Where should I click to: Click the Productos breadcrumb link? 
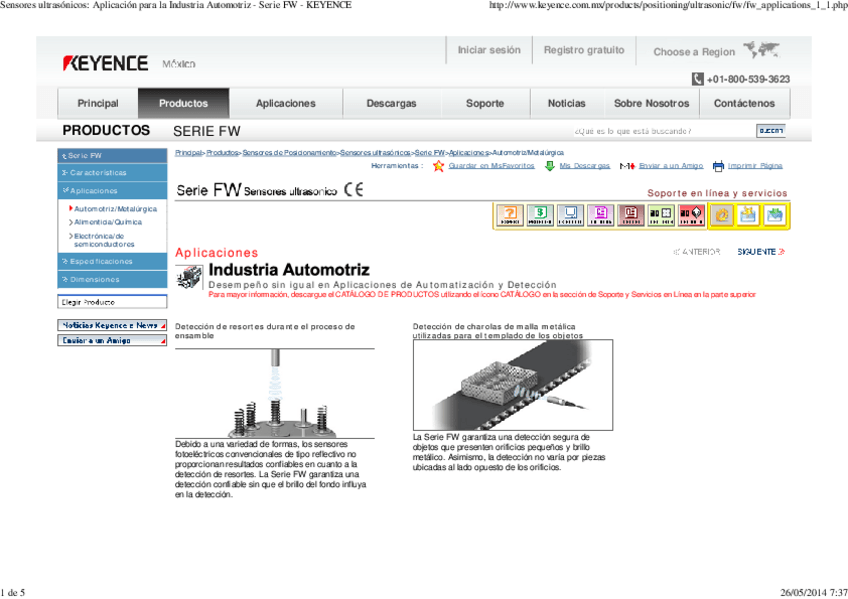(x=222, y=152)
